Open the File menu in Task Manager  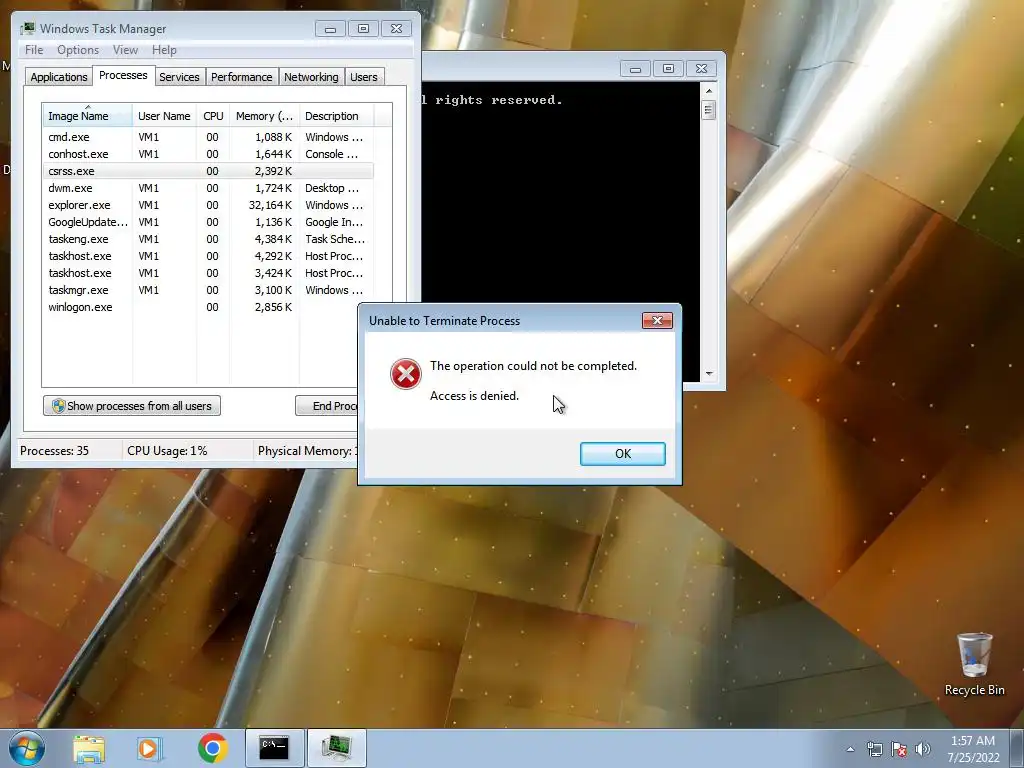click(x=34, y=50)
